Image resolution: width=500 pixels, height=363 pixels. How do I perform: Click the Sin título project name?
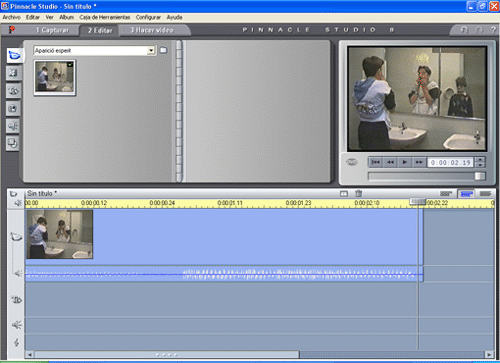click(42, 193)
